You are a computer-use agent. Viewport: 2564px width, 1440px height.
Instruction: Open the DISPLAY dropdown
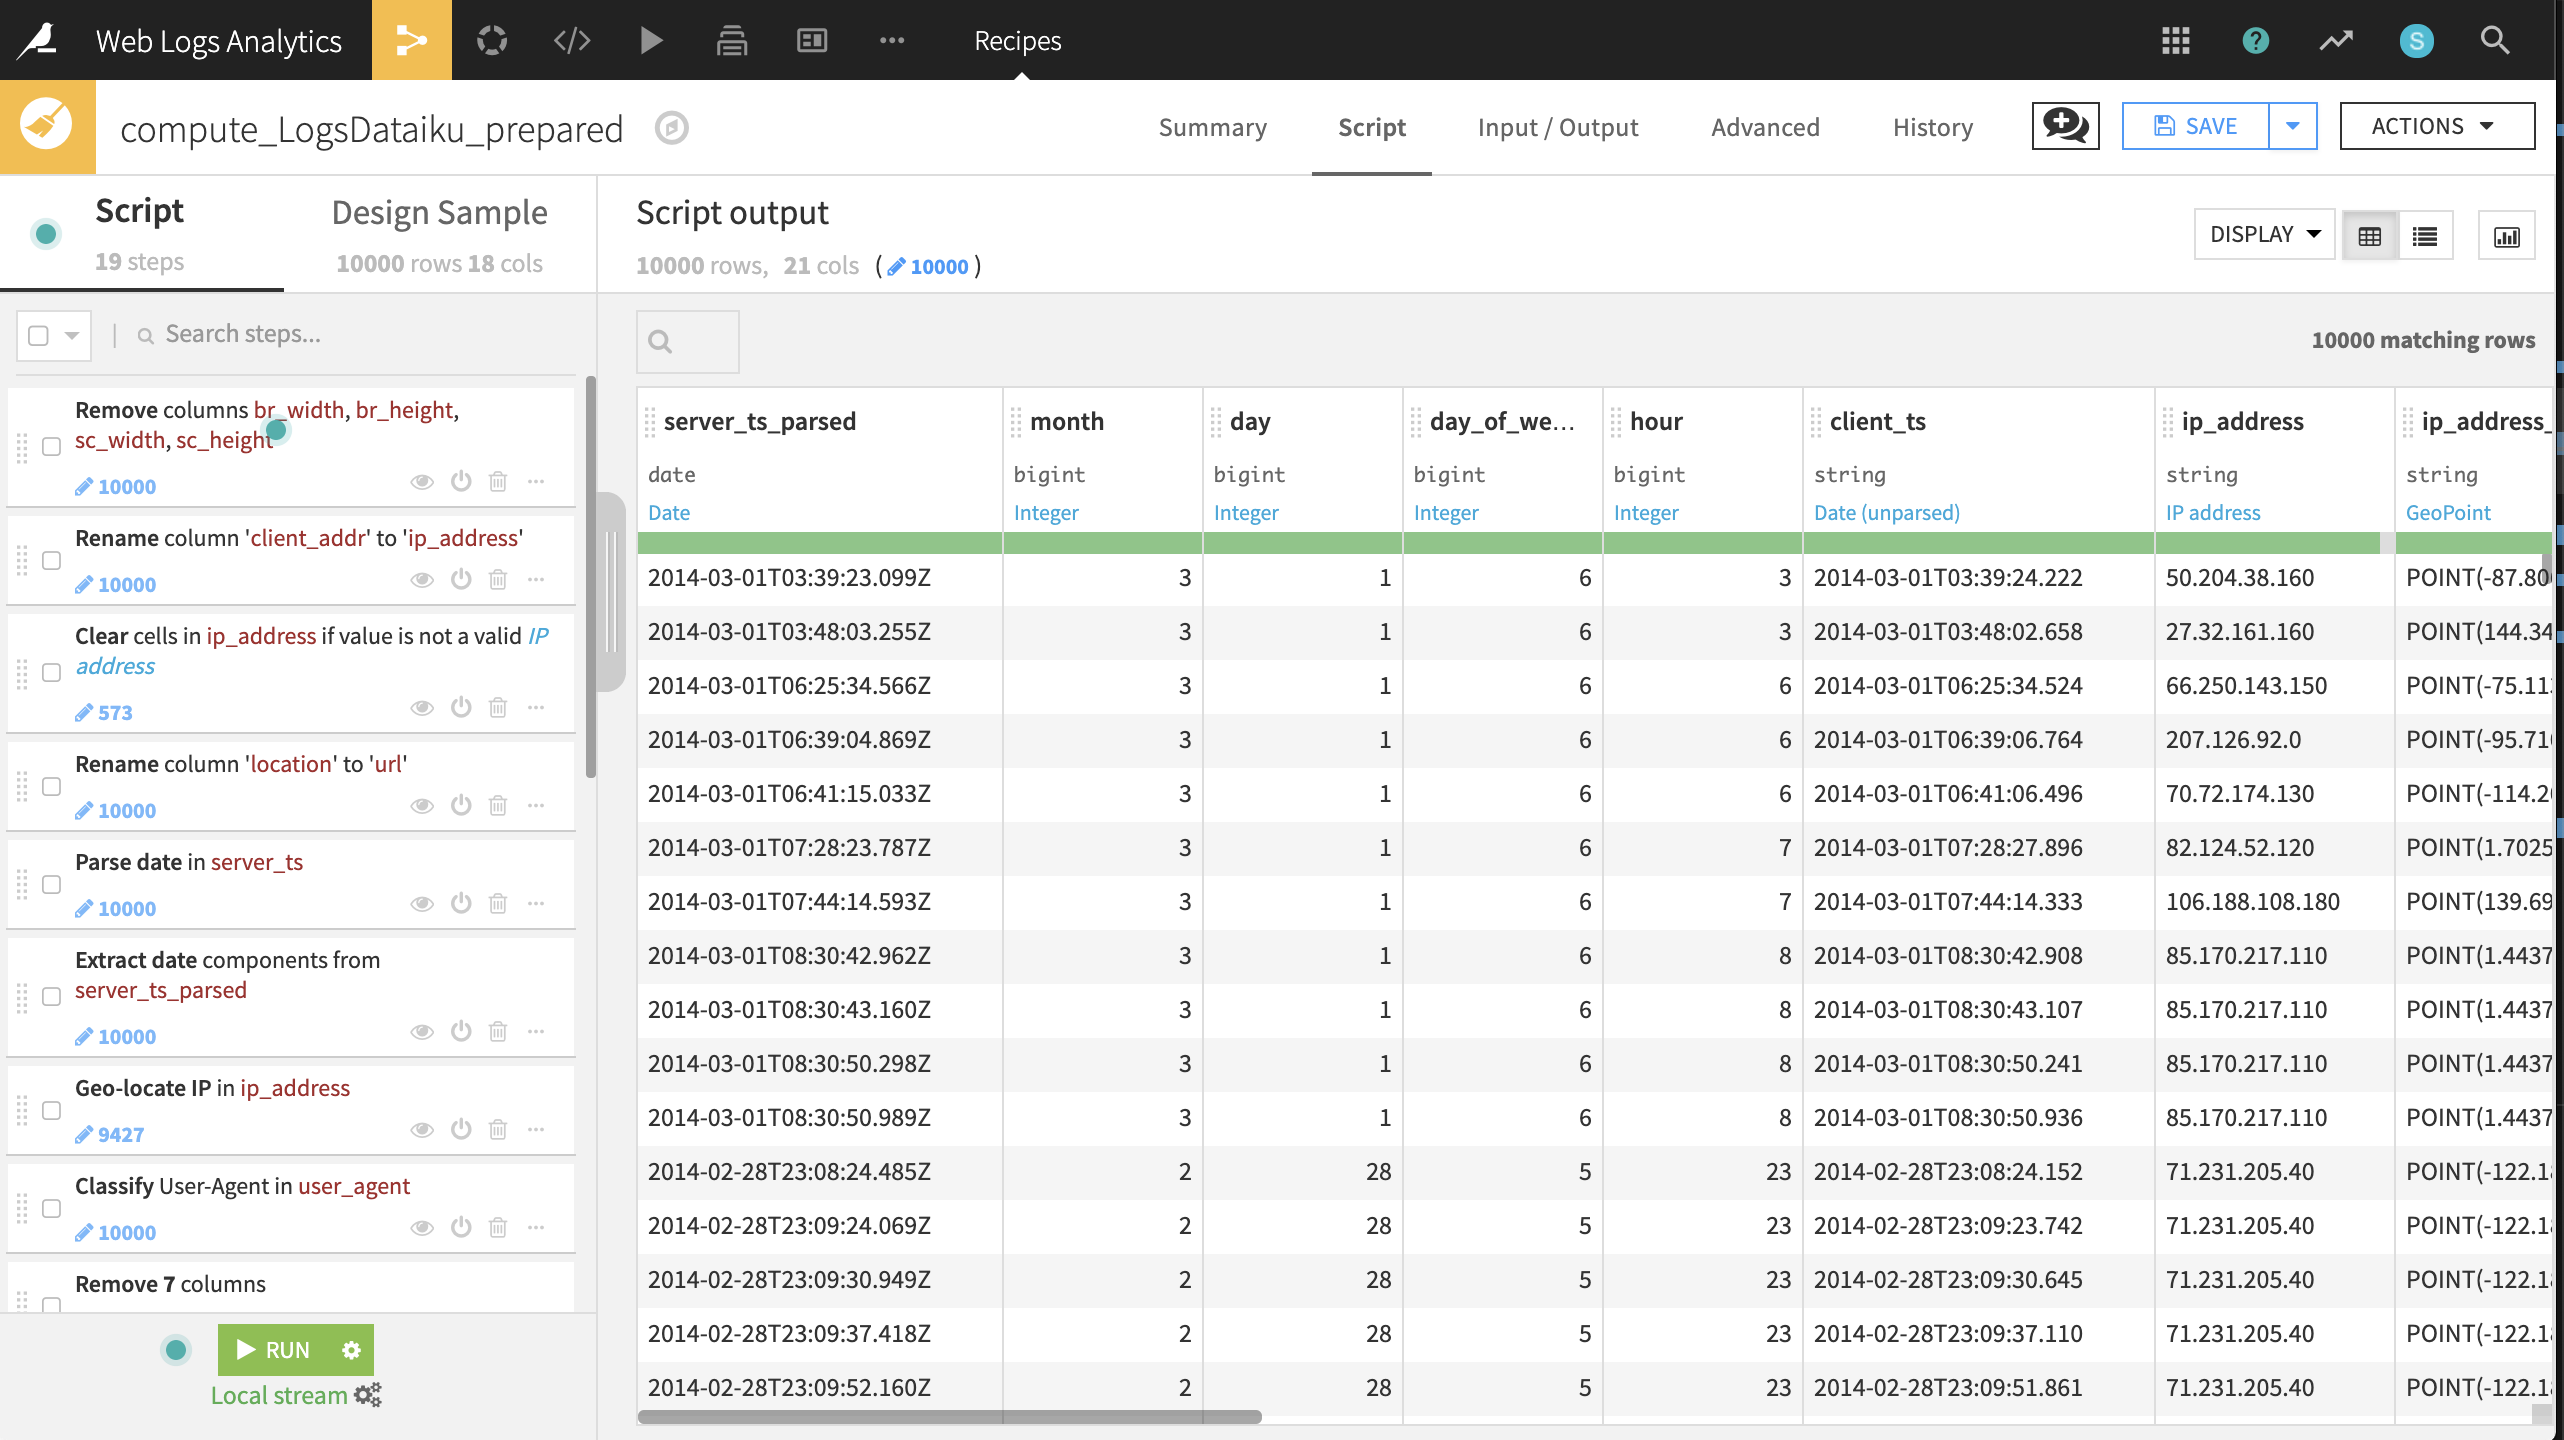(x=2264, y=234)
